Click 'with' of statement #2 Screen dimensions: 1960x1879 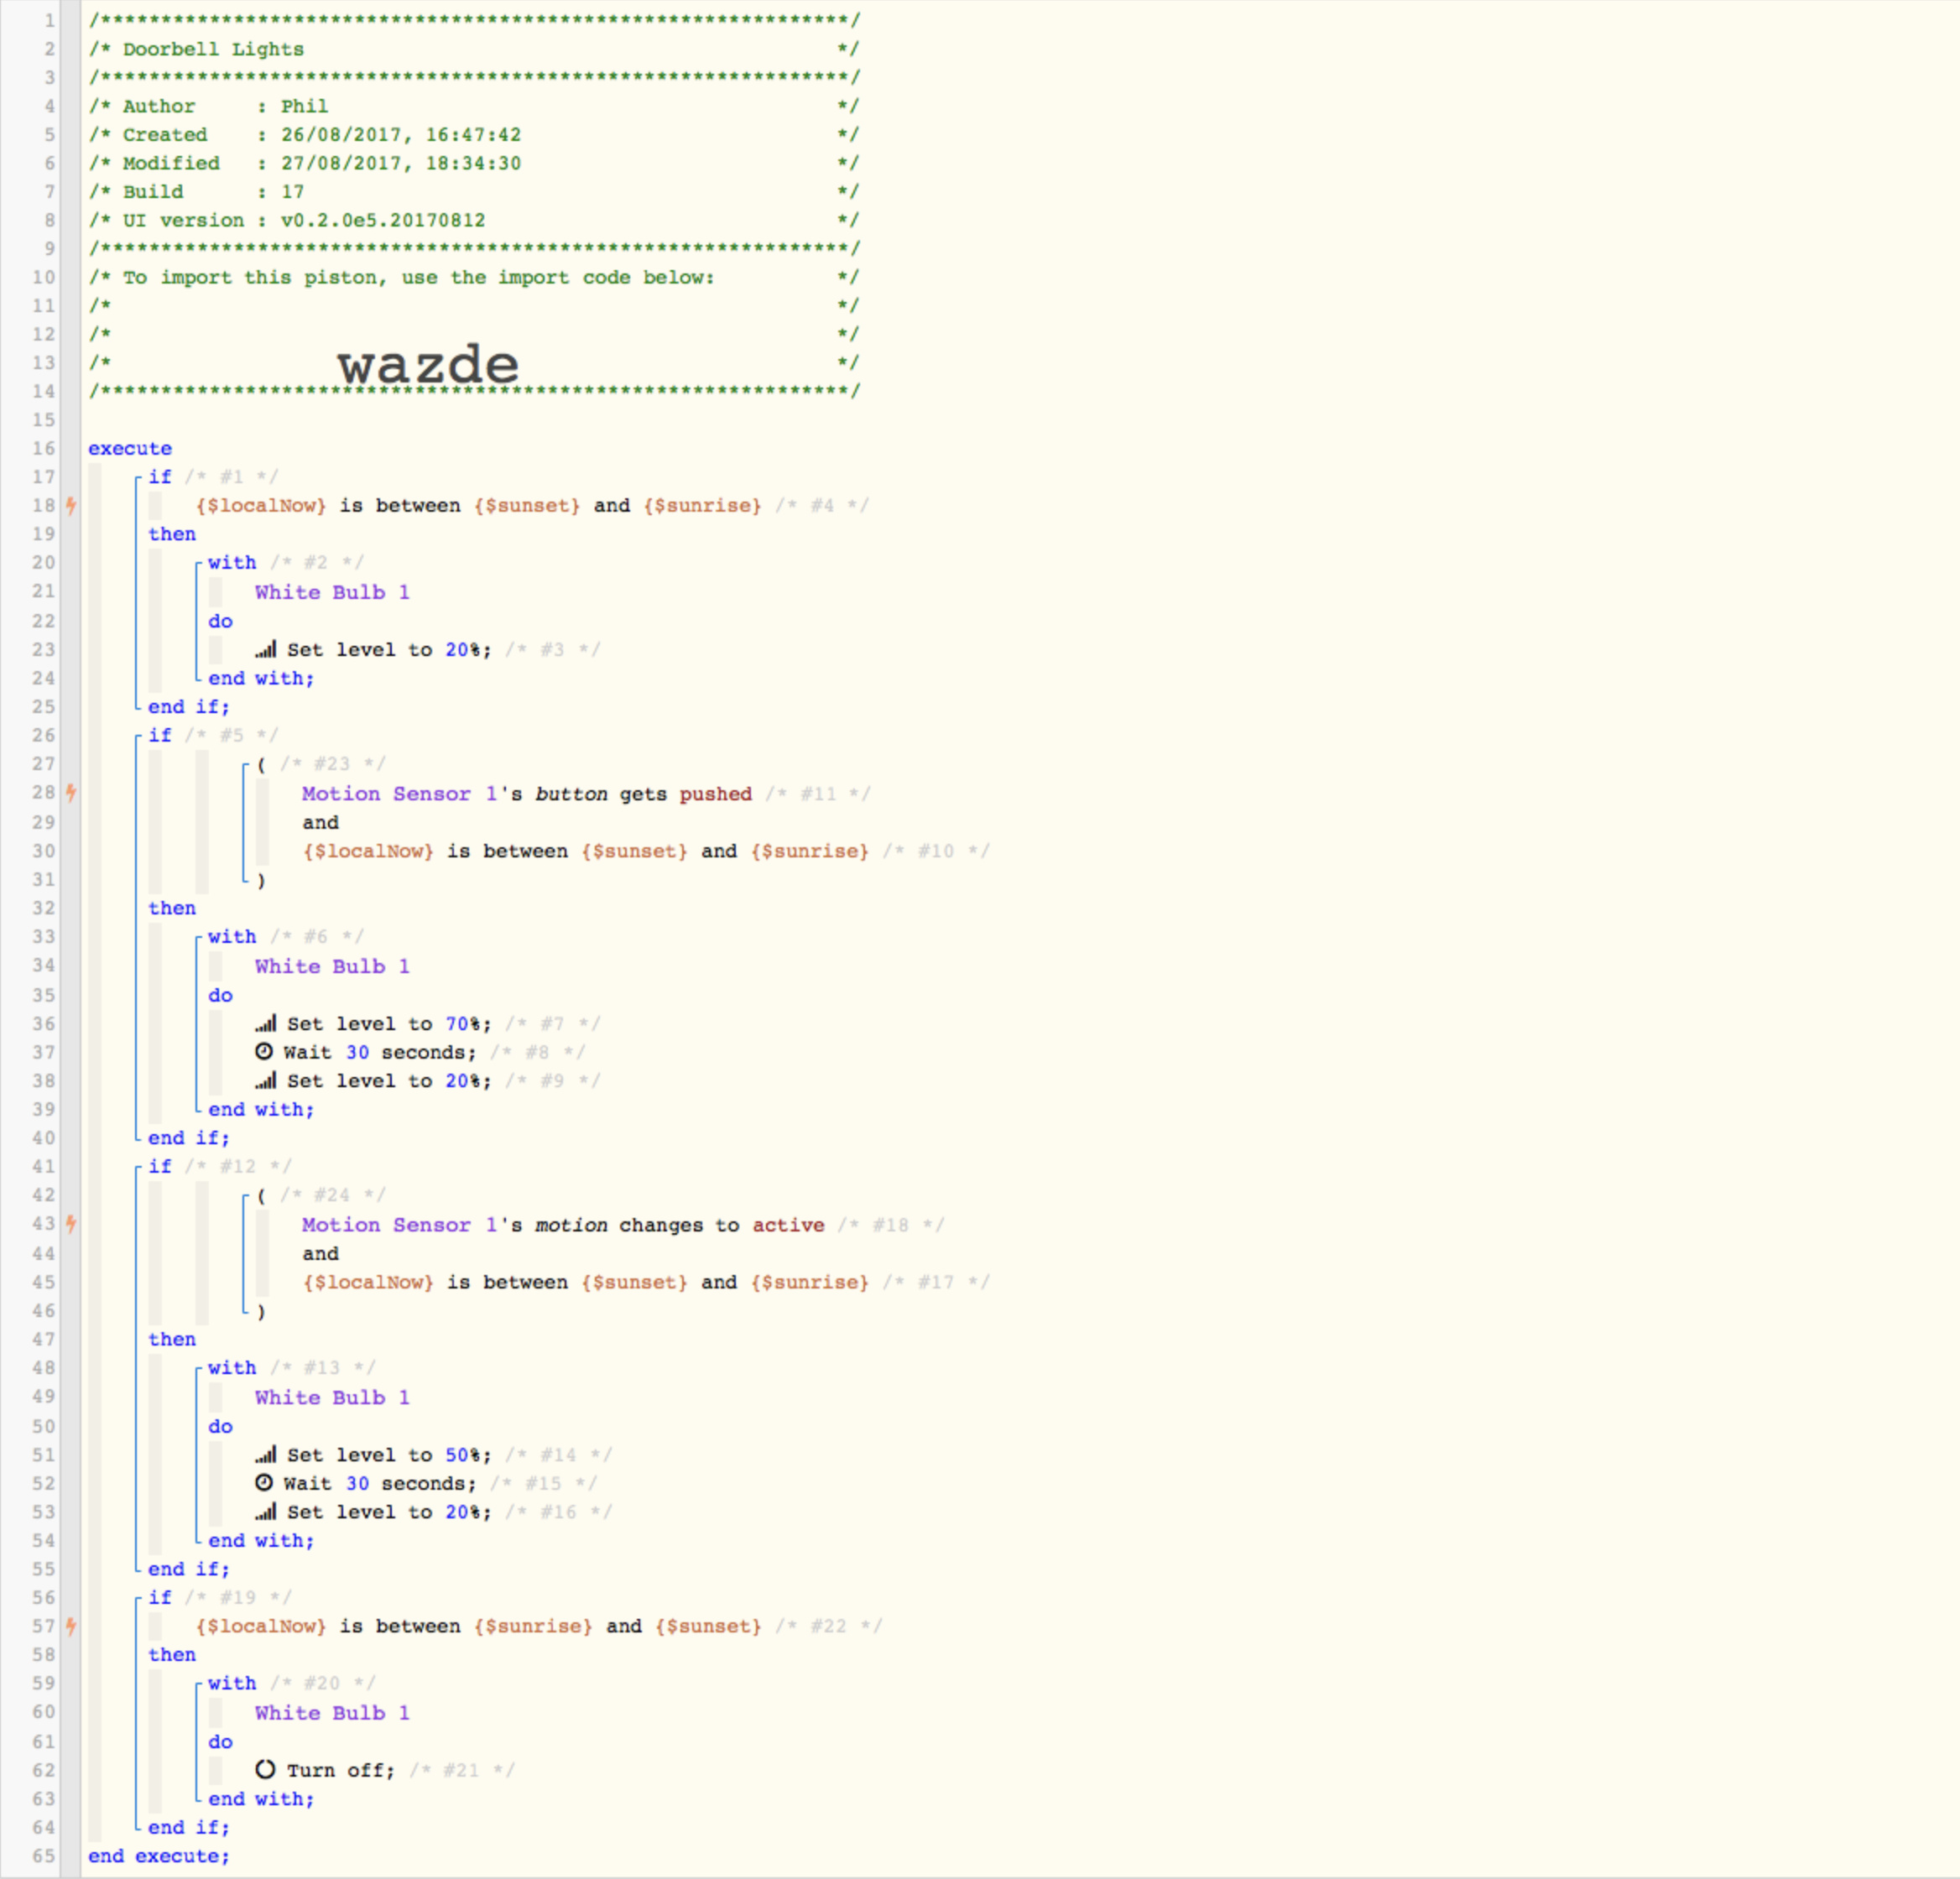pos(232,562)
